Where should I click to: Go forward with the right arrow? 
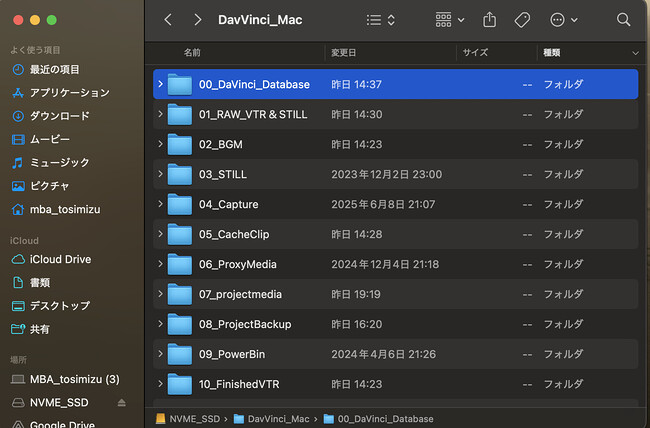[x=198, y=19]
